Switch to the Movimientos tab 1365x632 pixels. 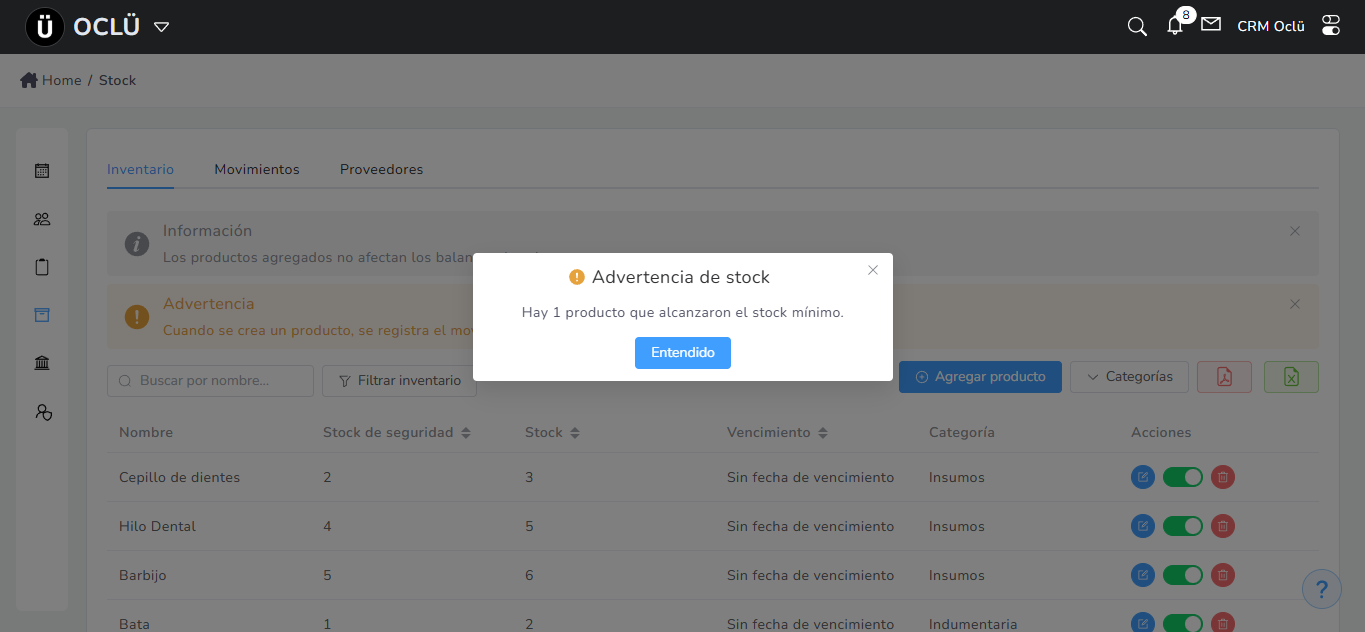coord(257,169)
